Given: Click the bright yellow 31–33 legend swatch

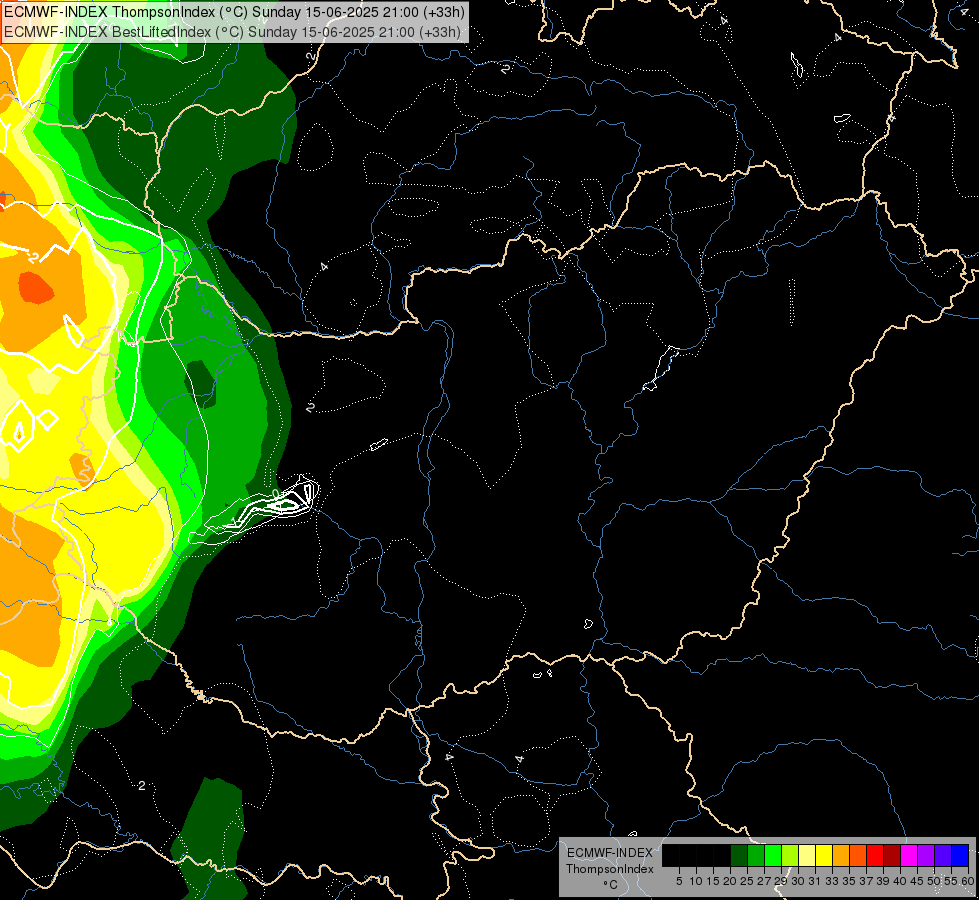Looking at the screenshot, I should (x=824, y=855).
